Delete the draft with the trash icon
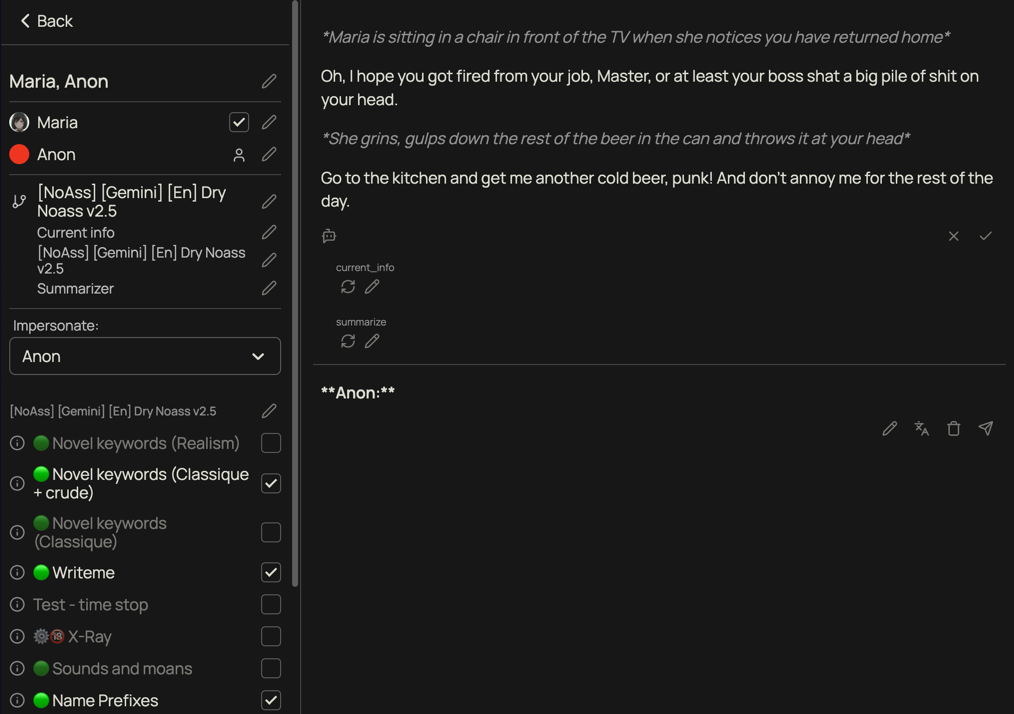 pos(953,428)
